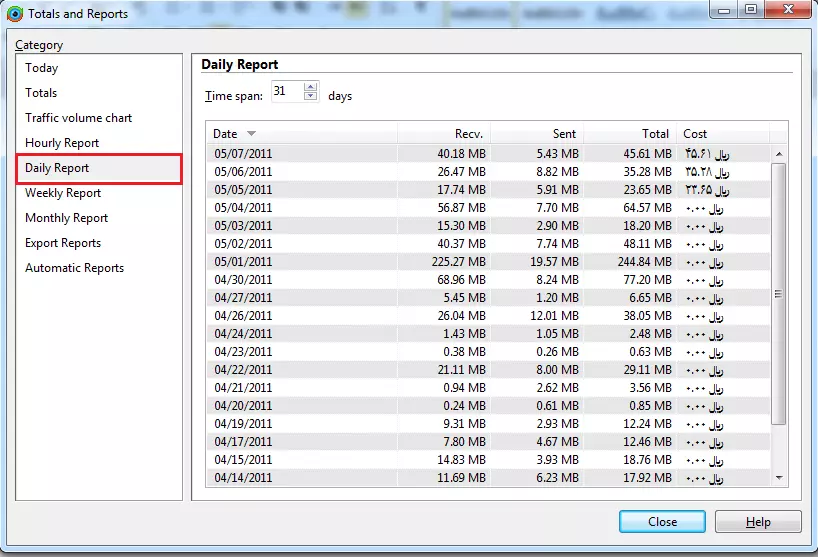Click the 19.57 MB sent value
The width and height of the screenshot is (818, 557).
pyautogui.click(x=555, y=262)
